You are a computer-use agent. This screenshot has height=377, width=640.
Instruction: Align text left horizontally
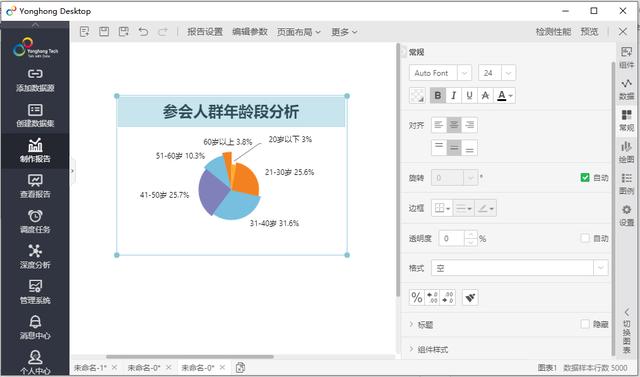439,125
